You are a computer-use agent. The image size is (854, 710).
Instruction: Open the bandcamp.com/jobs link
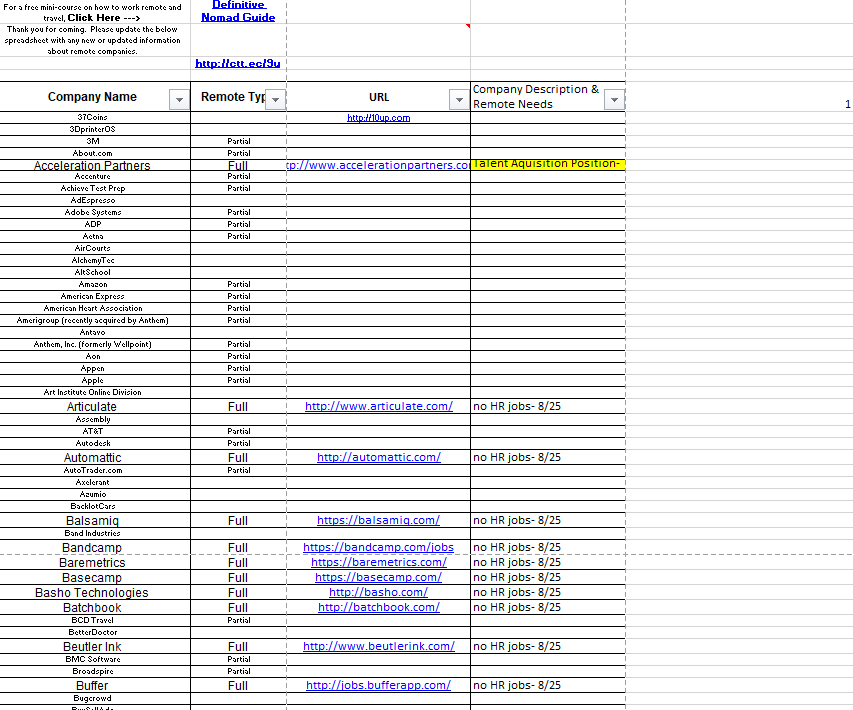(379, 547)
